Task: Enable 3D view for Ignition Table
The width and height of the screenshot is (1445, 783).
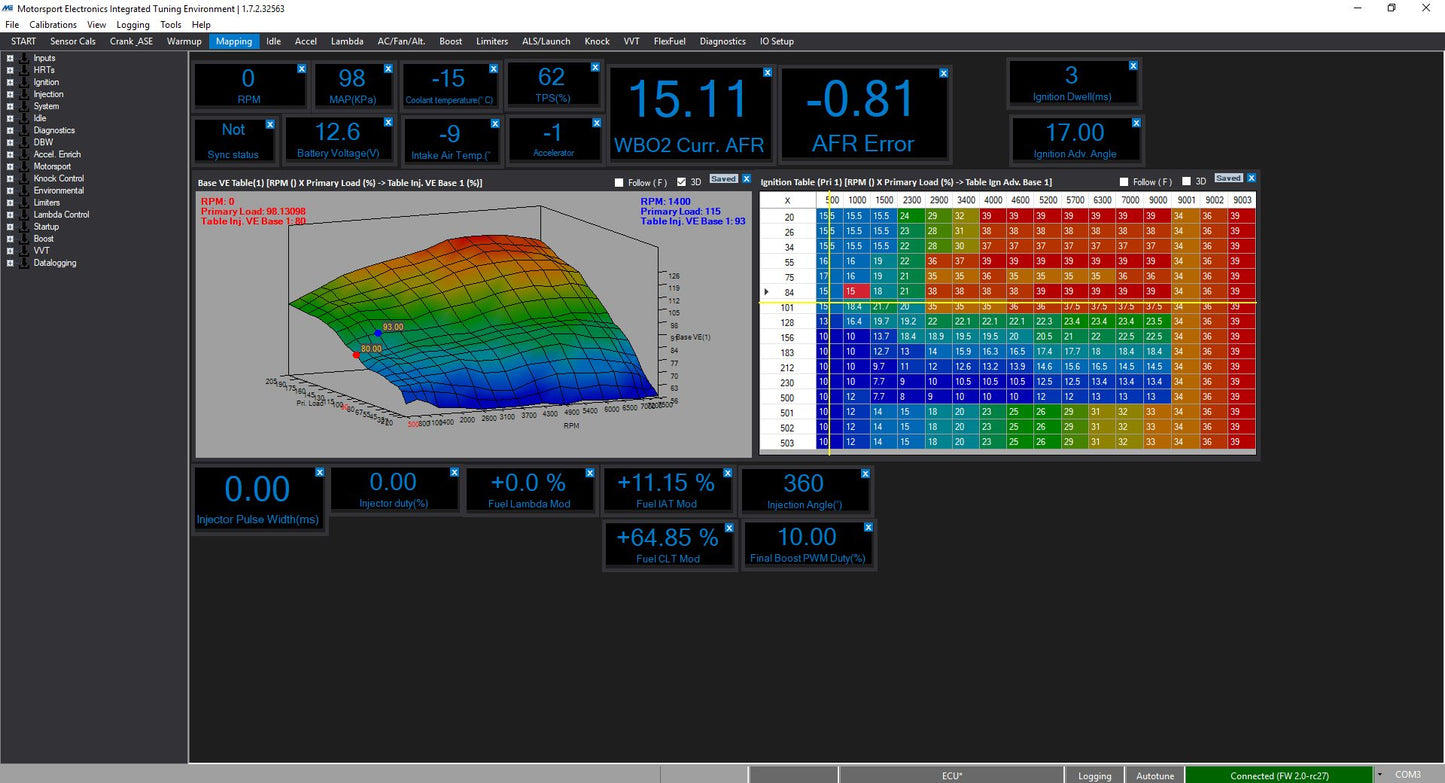Action: coord(1187,182)
